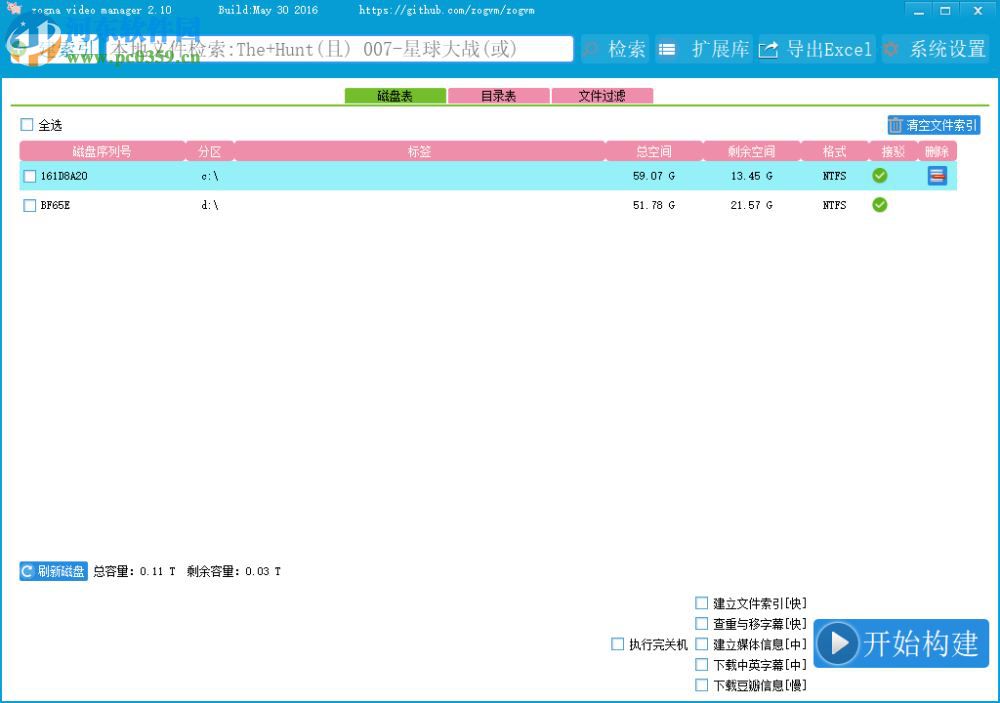Click the play icon on 开始构建

(x=840, y=644)
